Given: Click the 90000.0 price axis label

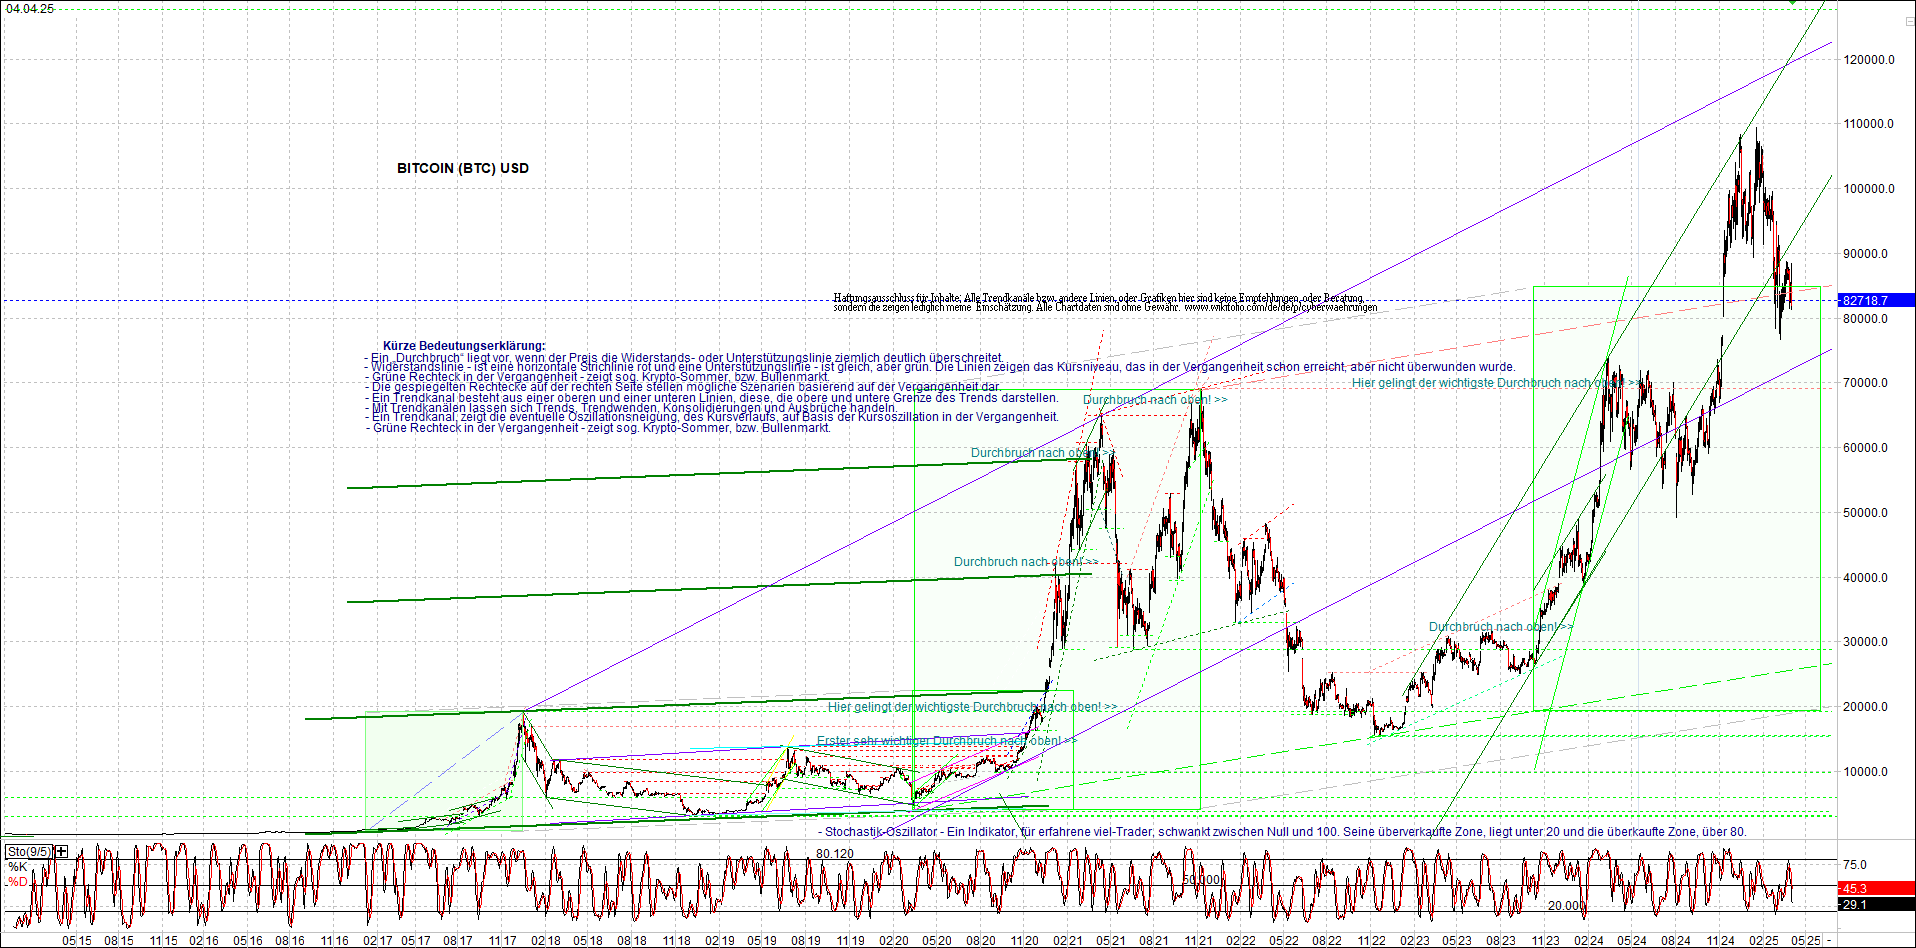Looking at the screenshot, I should [x=1866, y=254].
